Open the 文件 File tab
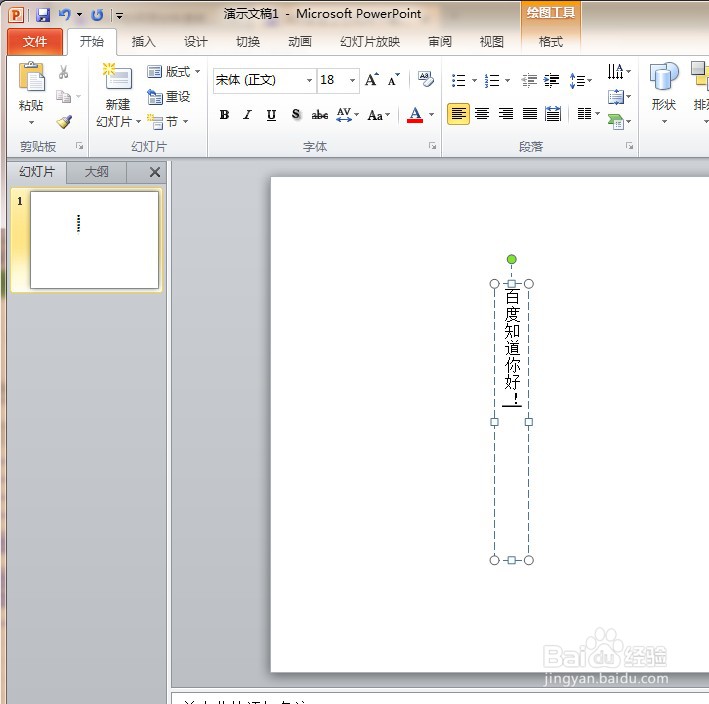709x704 pixels. (x=35, y=42)
